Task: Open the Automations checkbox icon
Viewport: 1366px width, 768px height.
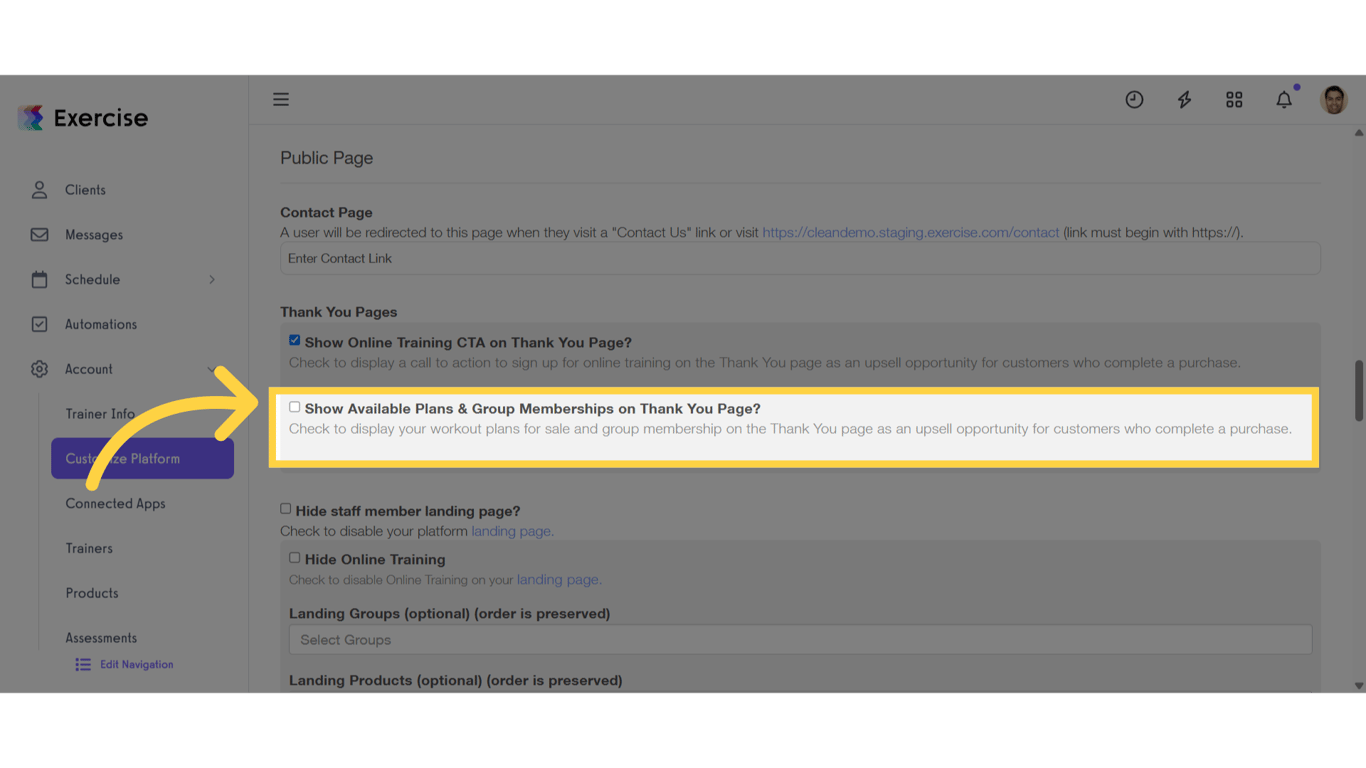Action: (39, 324)
